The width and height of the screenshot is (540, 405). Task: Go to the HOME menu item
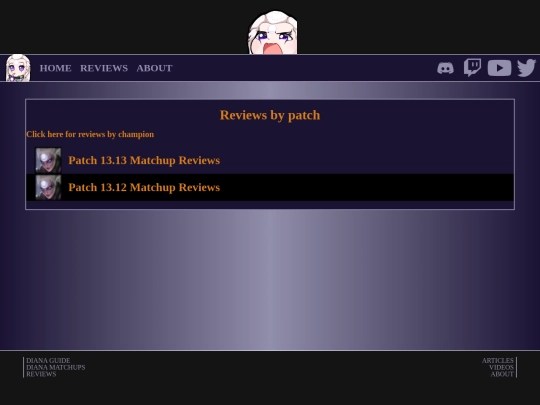tap(55, 68)
